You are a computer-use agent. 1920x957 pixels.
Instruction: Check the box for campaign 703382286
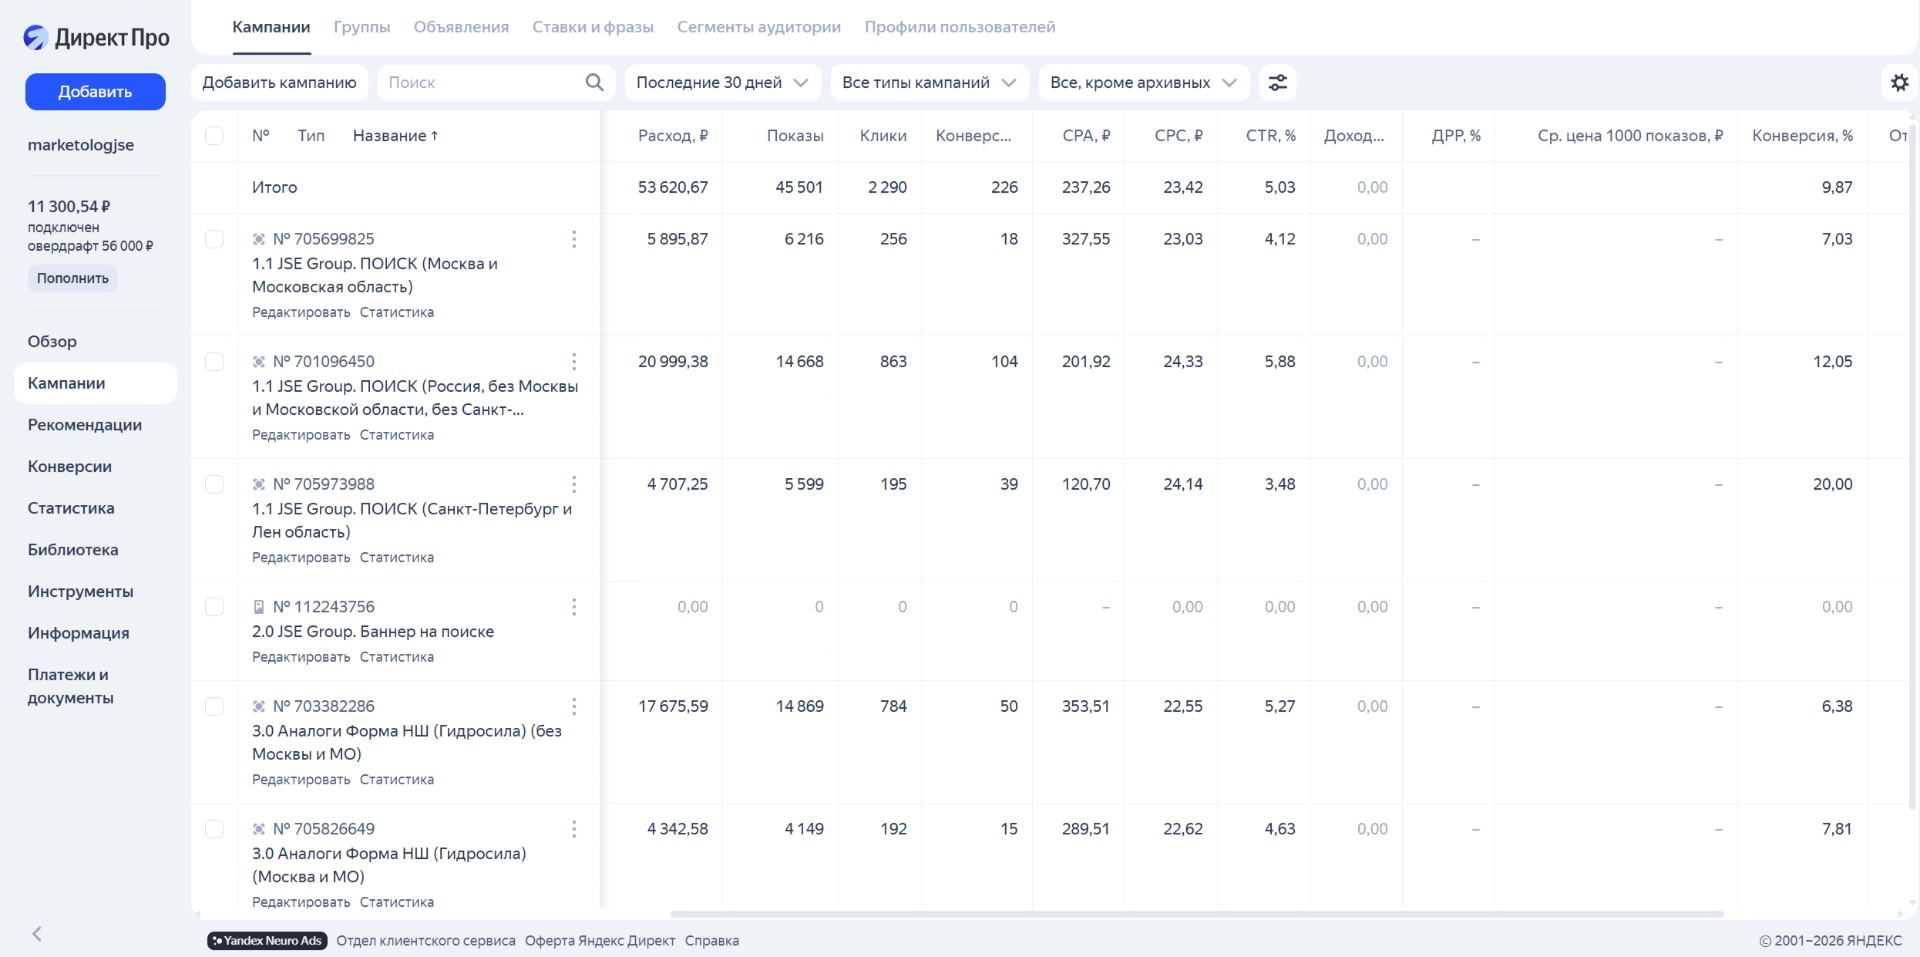point(214,707)
